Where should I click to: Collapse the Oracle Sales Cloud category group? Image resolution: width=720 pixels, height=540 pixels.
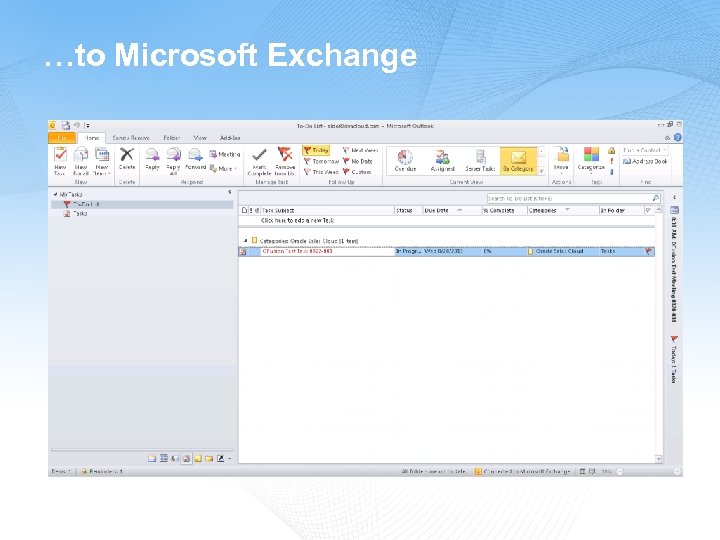click(x=246, y=241)
